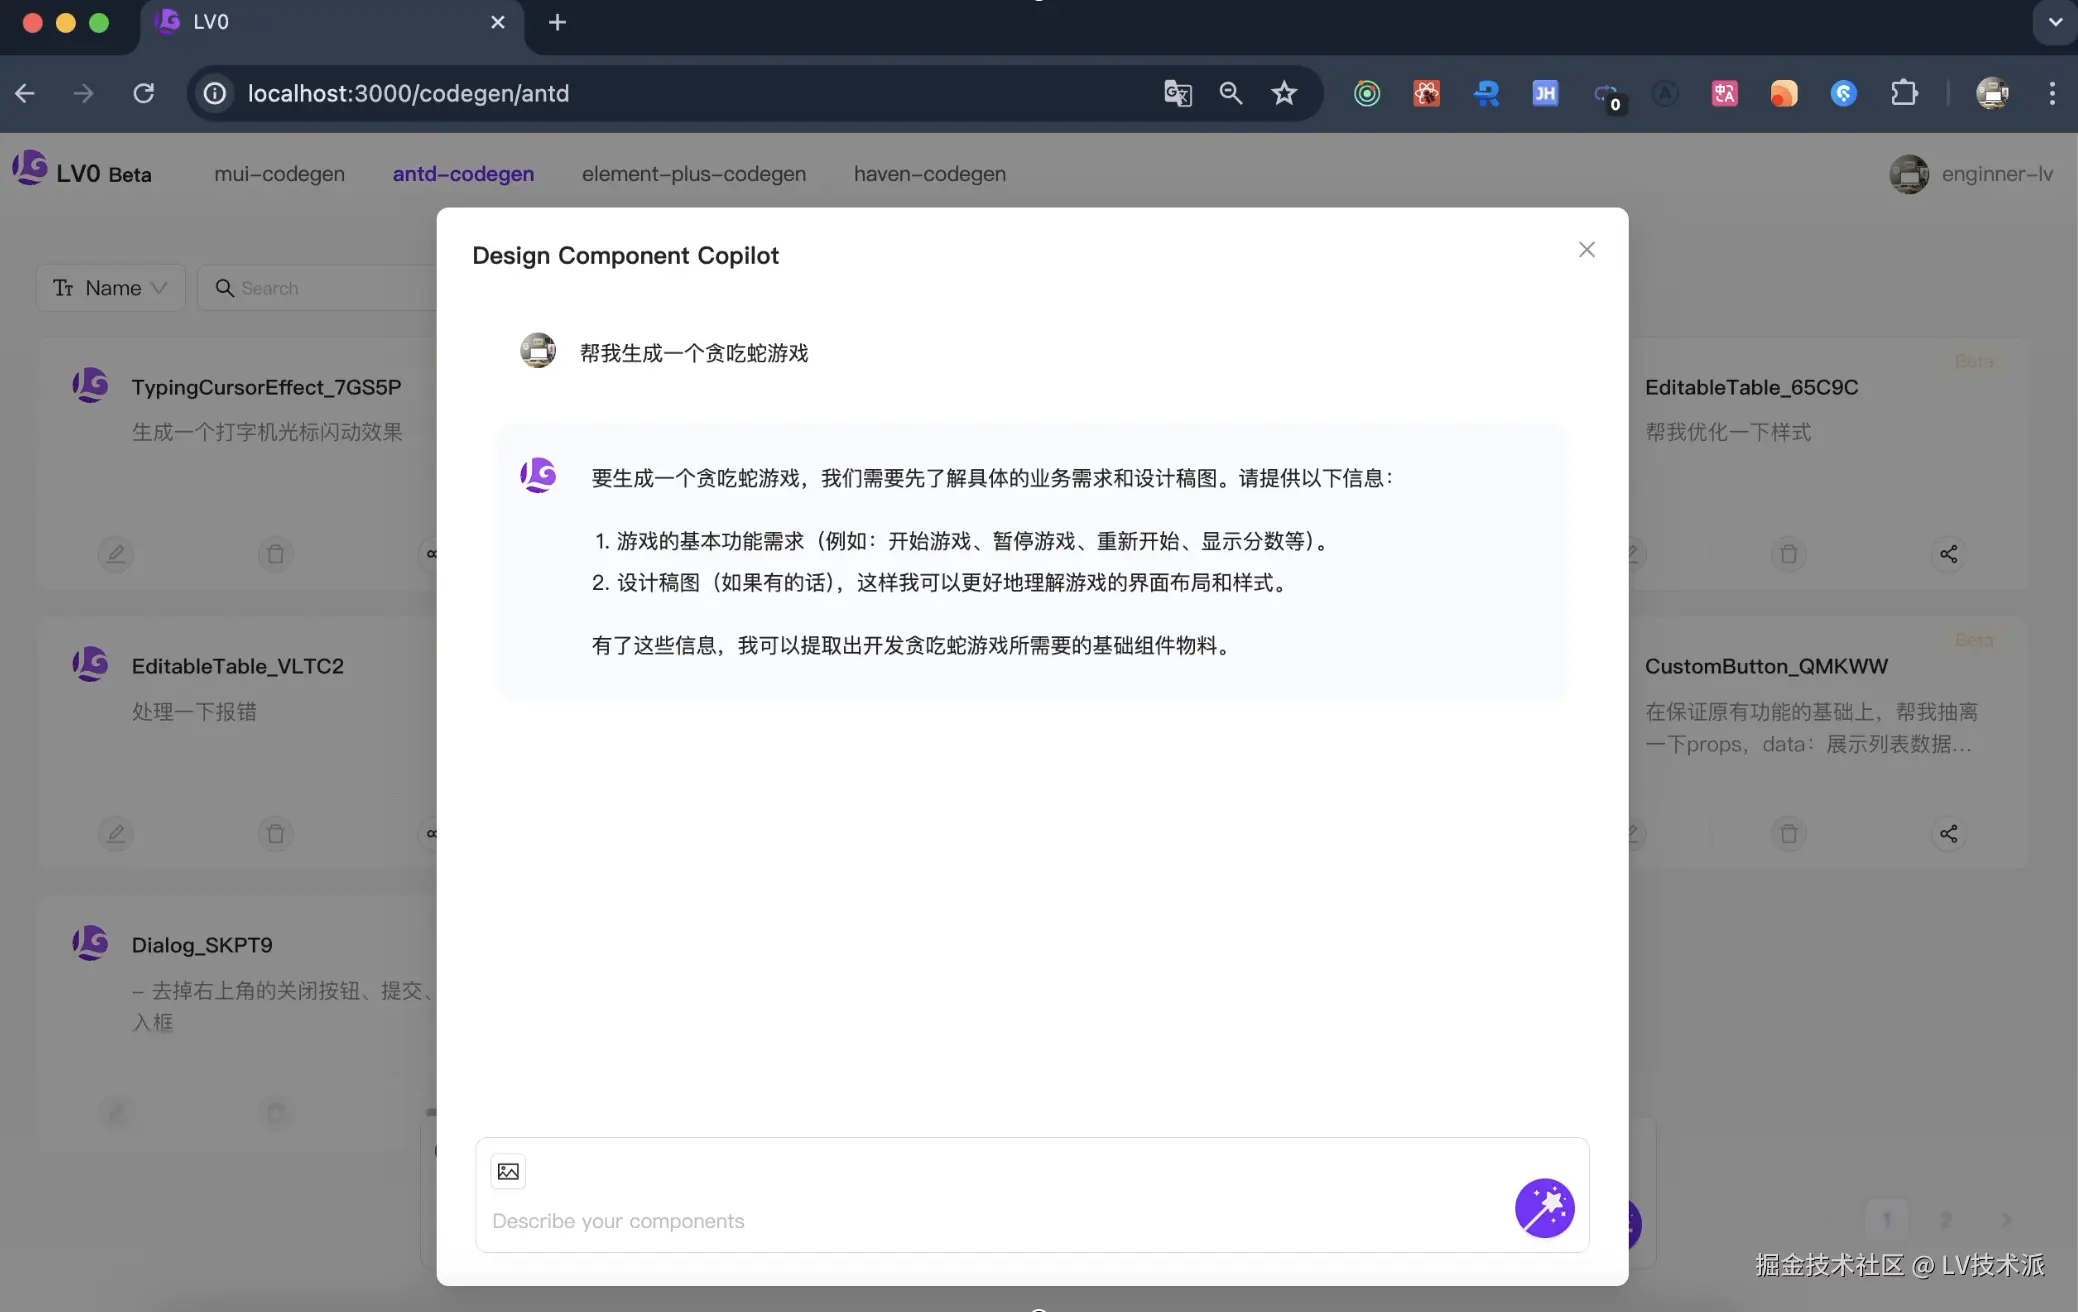The width and height of the screenshot is (2078, 1312).
Task: Expand the browser tab search chevron
Action: point(2055,22)
